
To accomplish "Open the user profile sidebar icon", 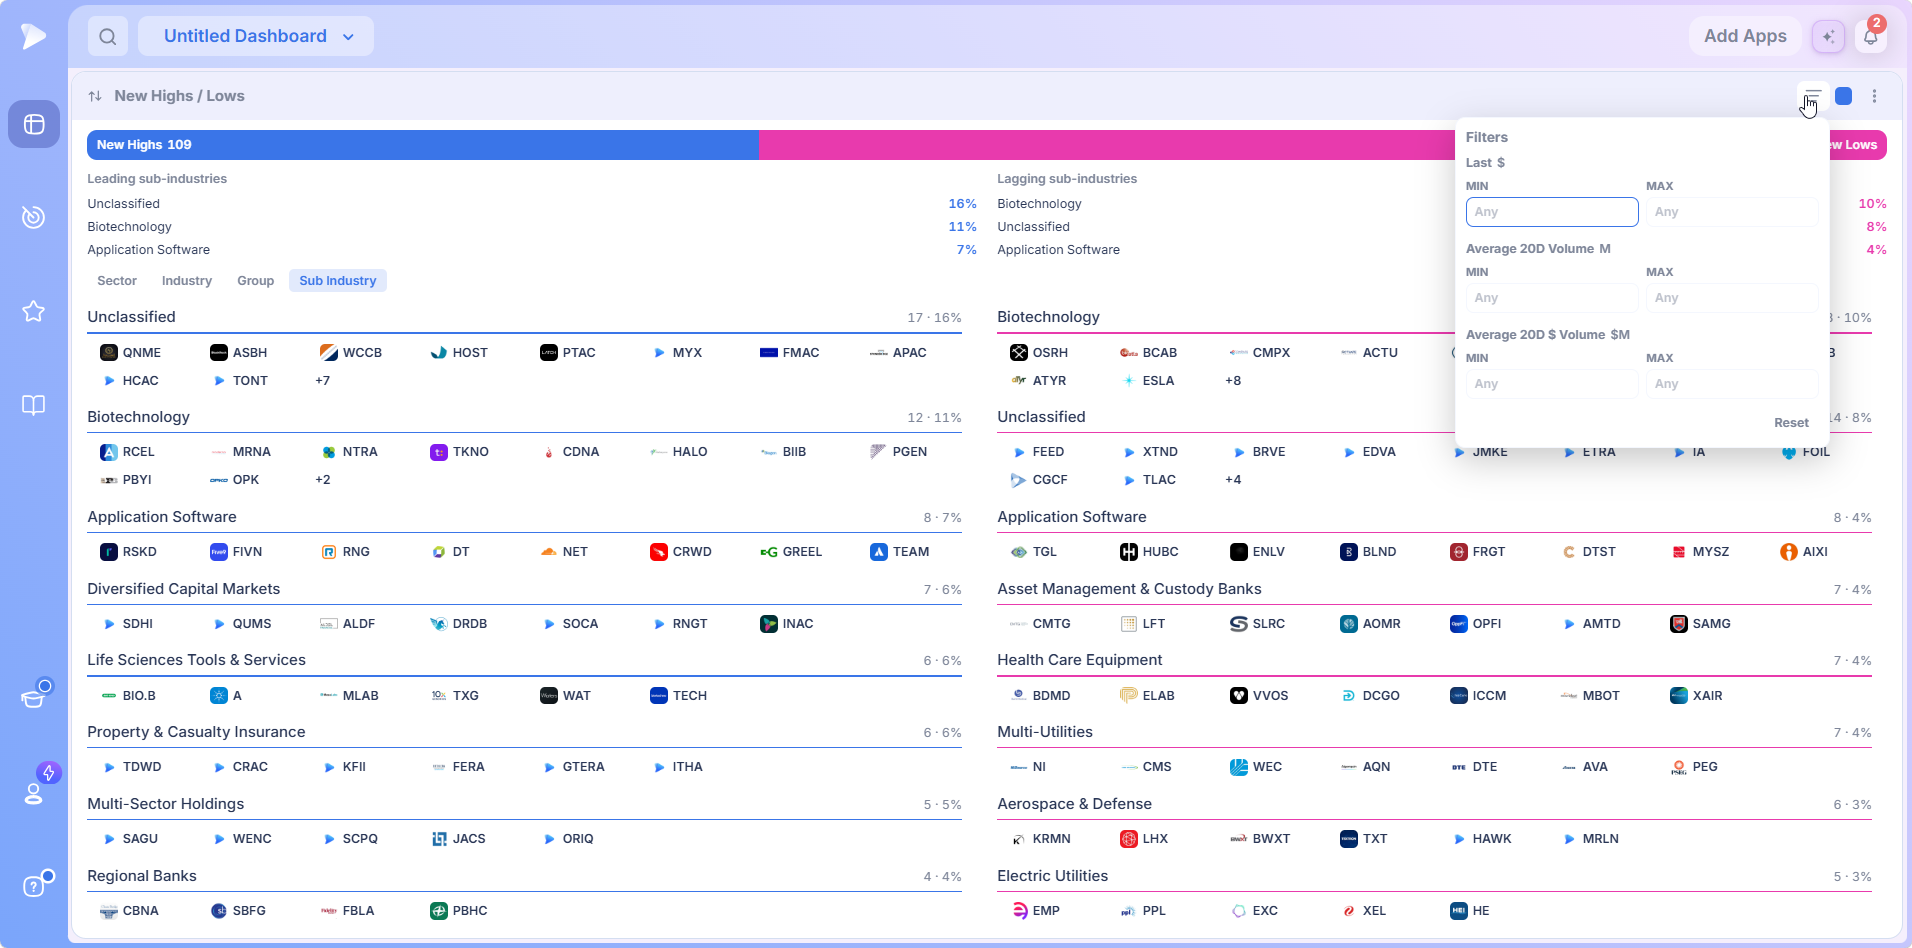I will (34, 792).
